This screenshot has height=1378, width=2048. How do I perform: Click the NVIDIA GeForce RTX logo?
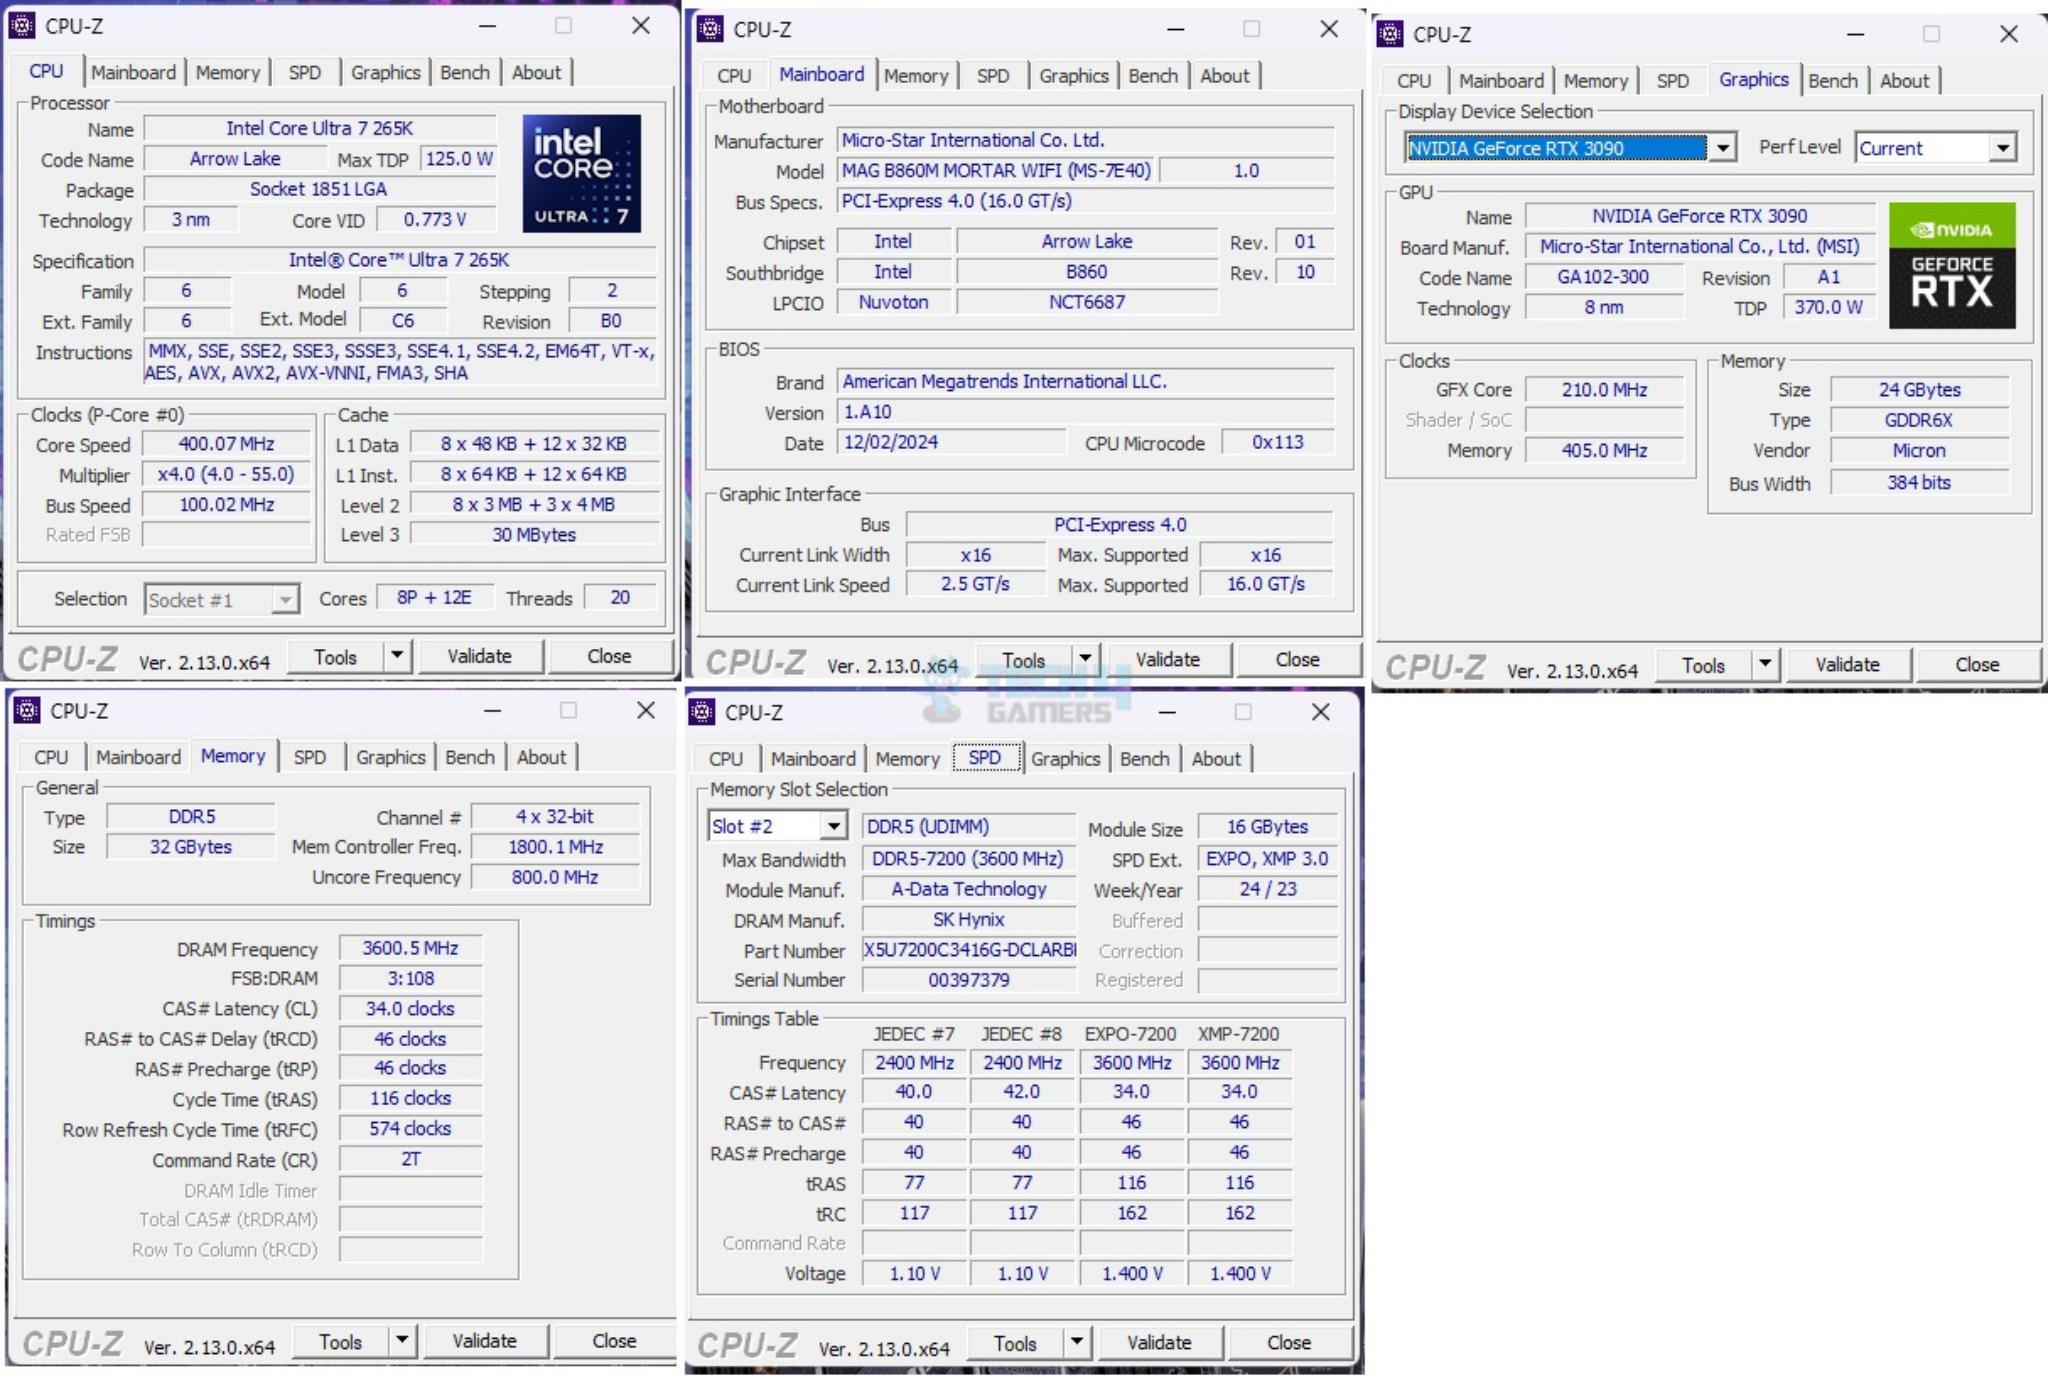coord(1952,266)
